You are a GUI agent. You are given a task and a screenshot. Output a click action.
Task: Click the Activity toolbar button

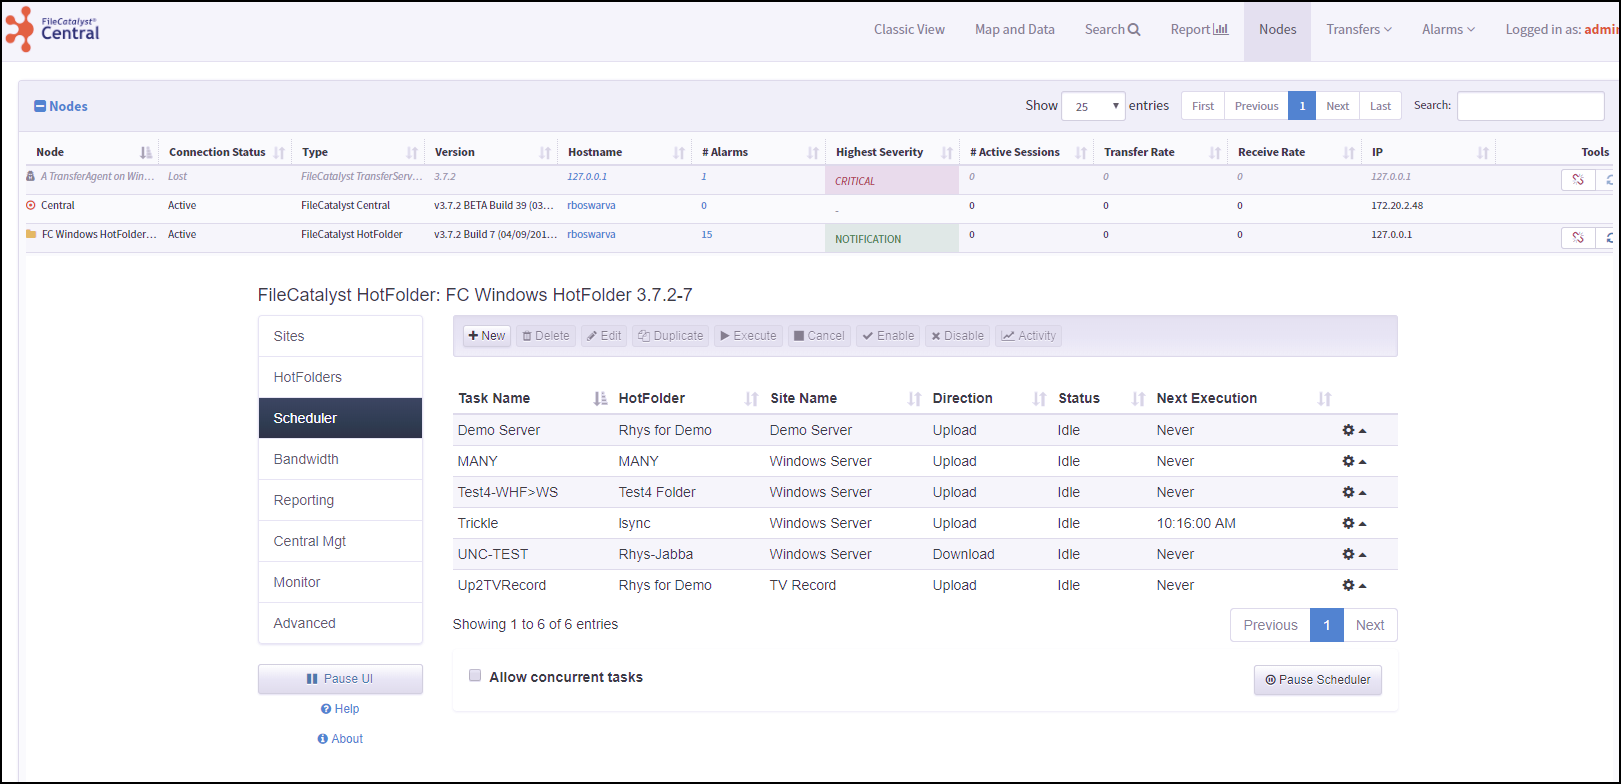coord(1028,336)
